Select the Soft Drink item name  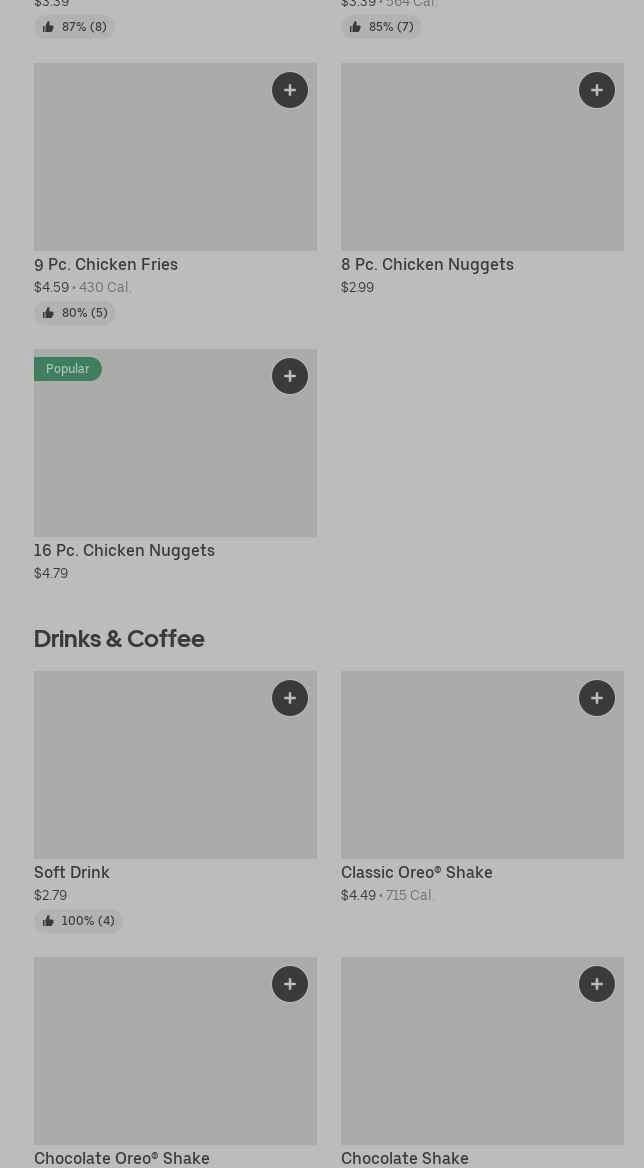click(72, 873)
